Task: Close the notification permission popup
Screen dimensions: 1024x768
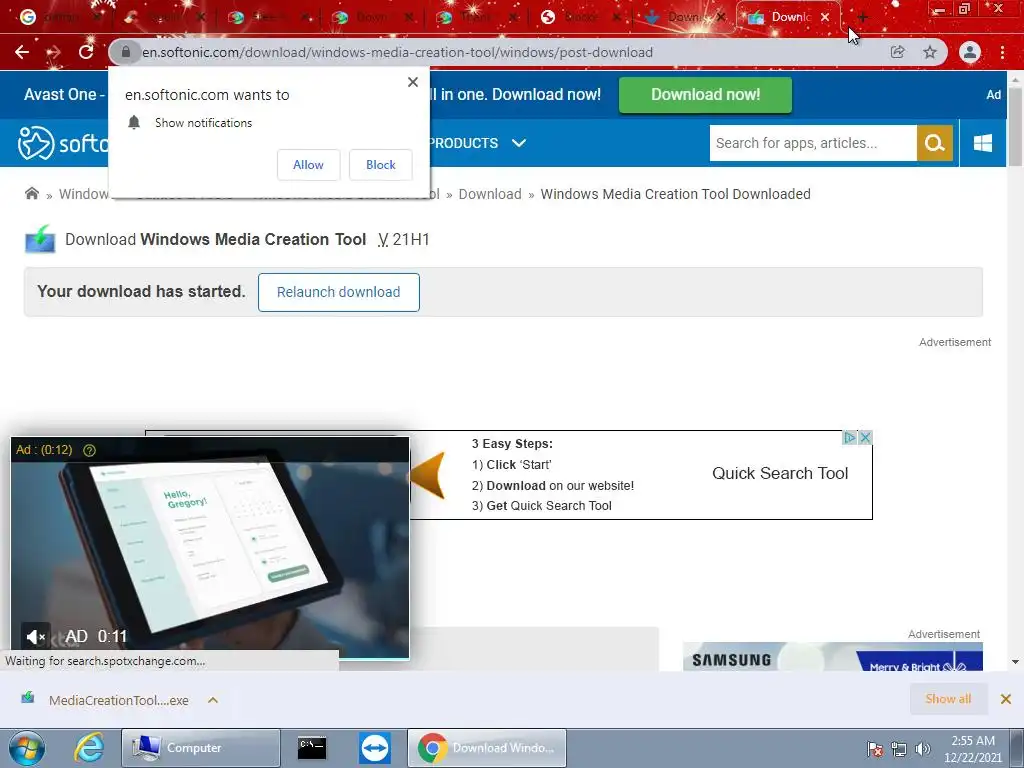Action: coord(413,82)
